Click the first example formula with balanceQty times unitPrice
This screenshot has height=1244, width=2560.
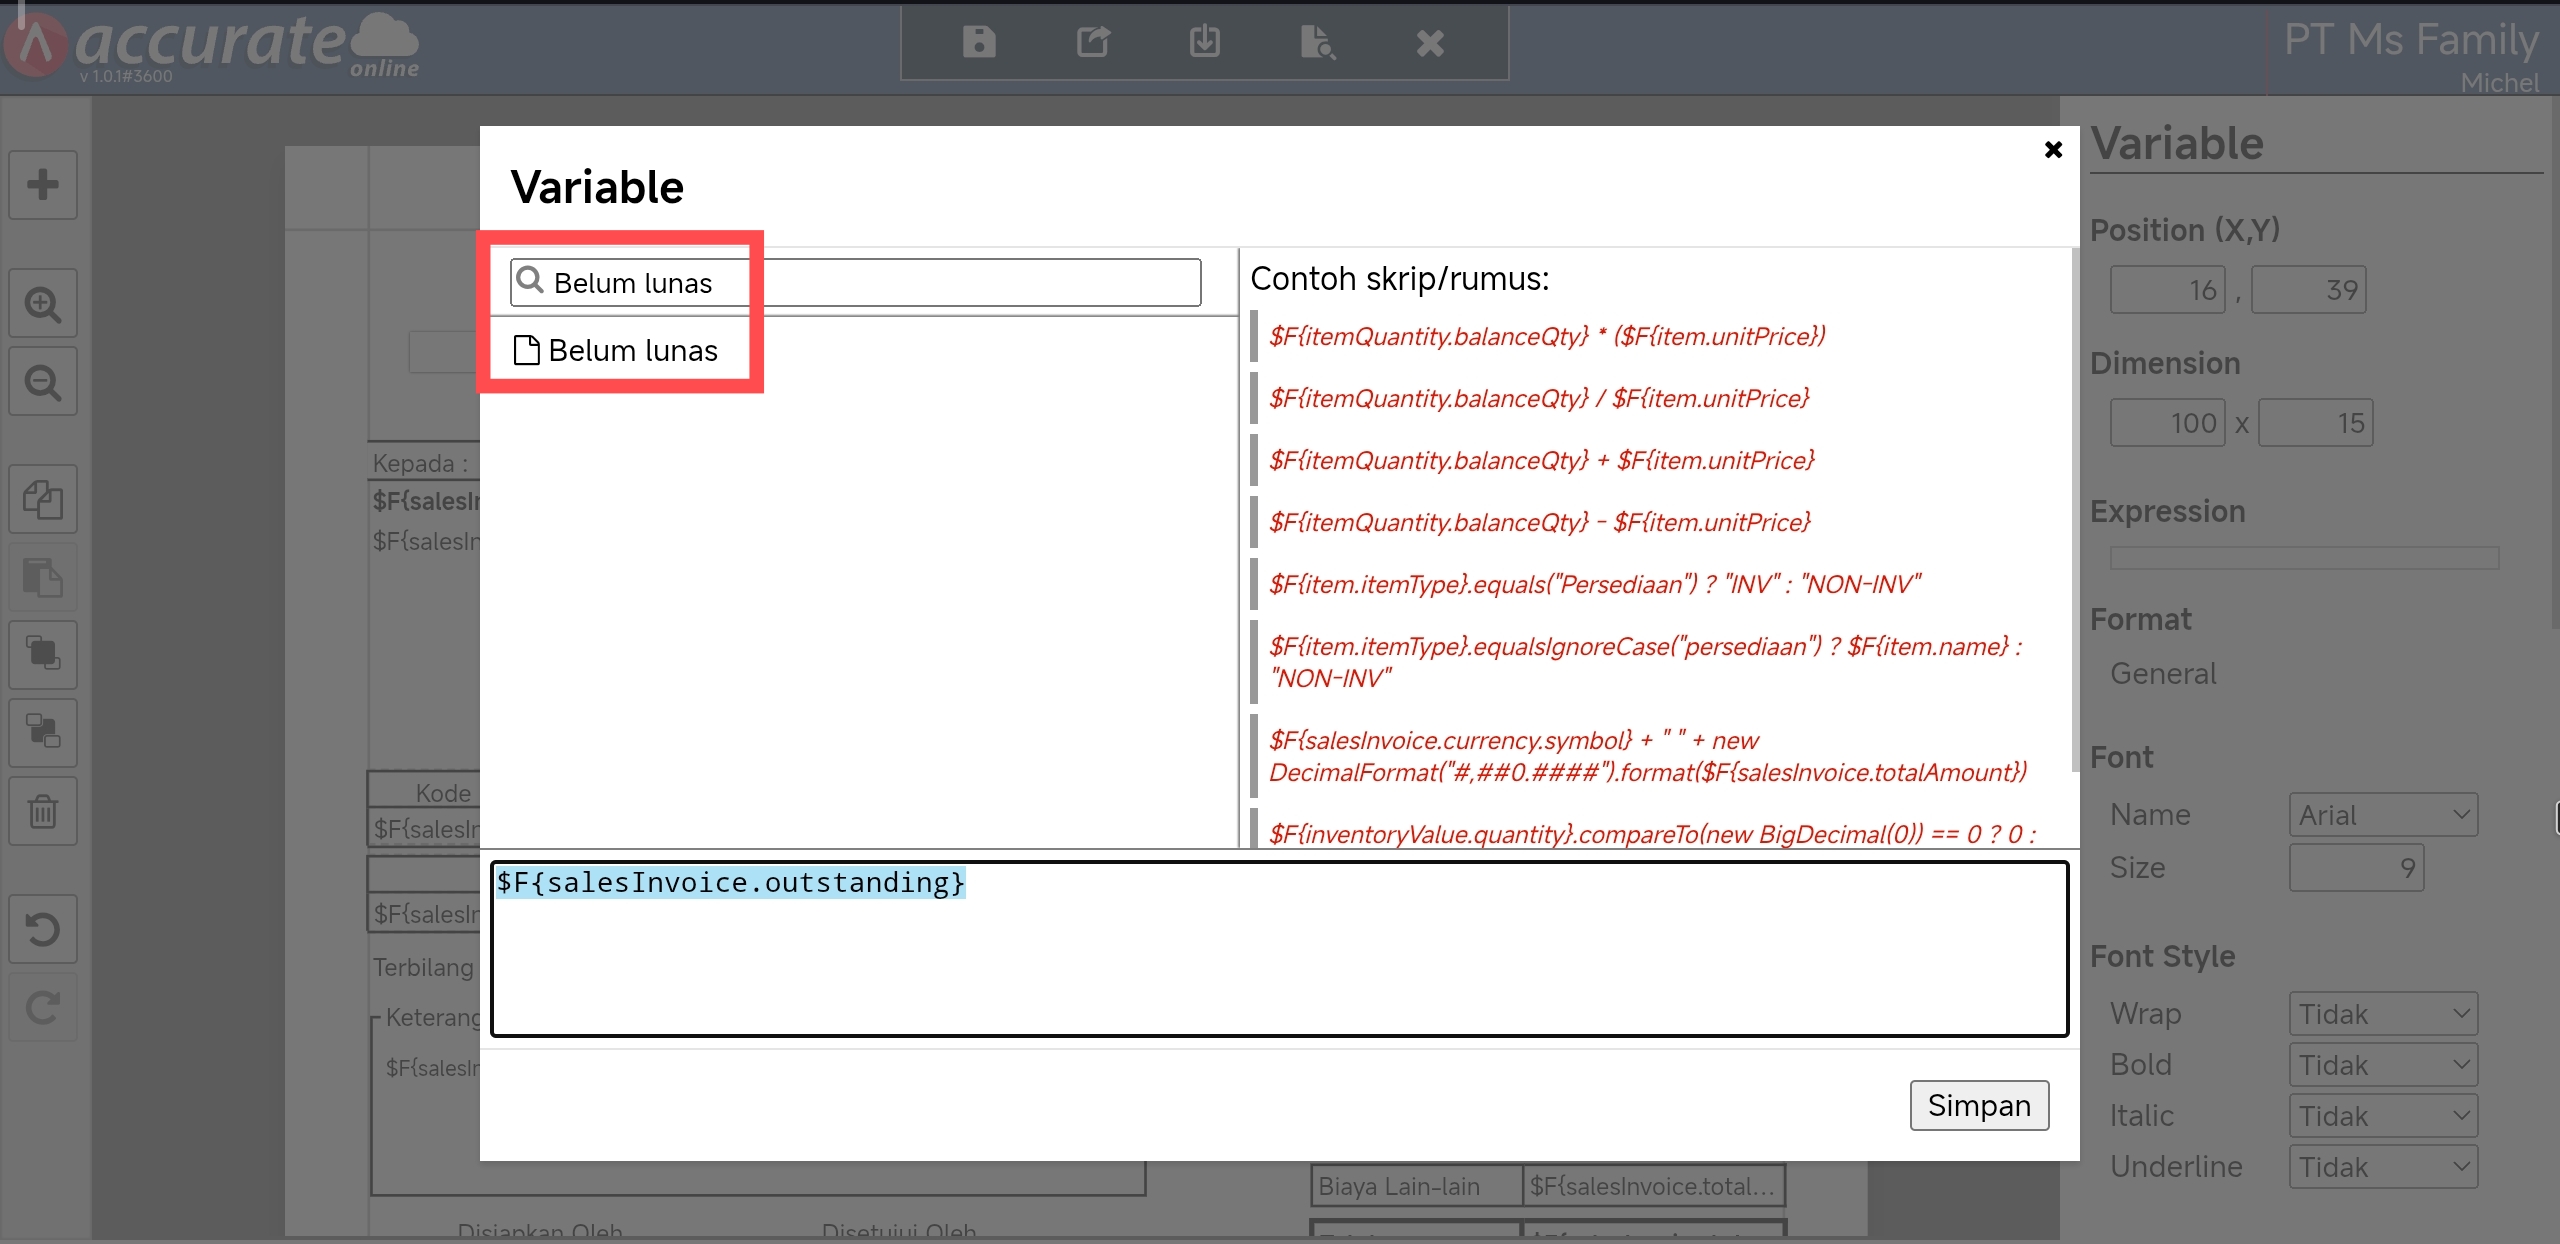click(x=1546, y=337)
